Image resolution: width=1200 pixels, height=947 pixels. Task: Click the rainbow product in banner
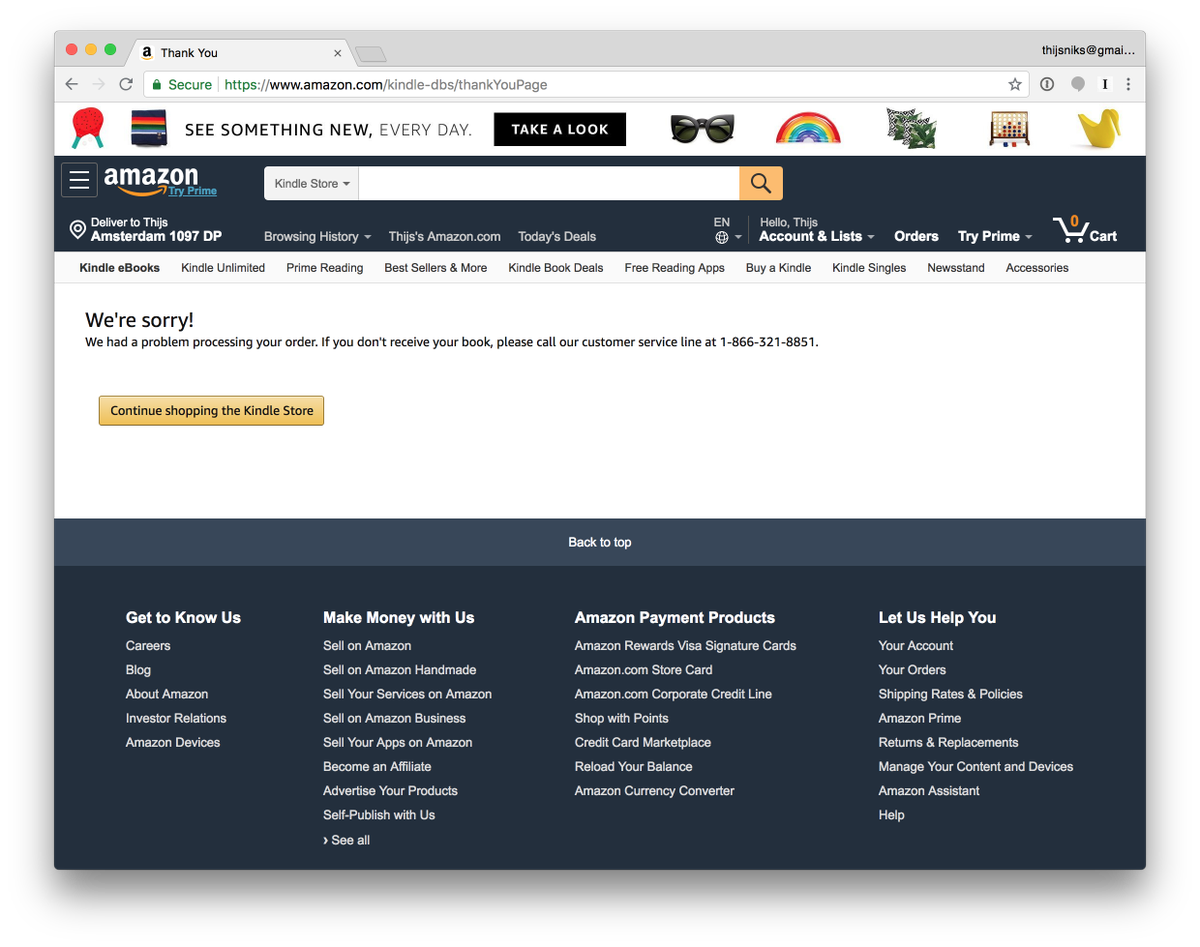click(808, 128)
